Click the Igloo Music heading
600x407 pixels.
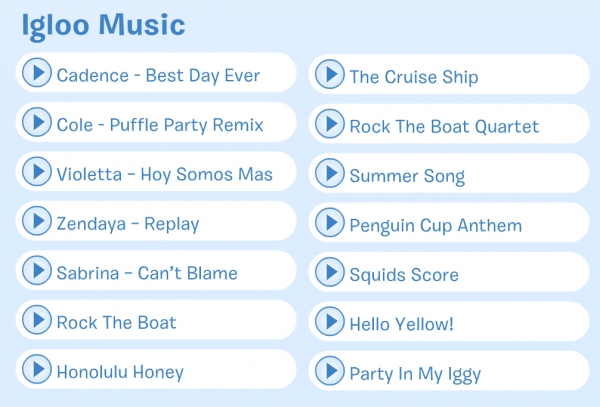click(103, 26)
